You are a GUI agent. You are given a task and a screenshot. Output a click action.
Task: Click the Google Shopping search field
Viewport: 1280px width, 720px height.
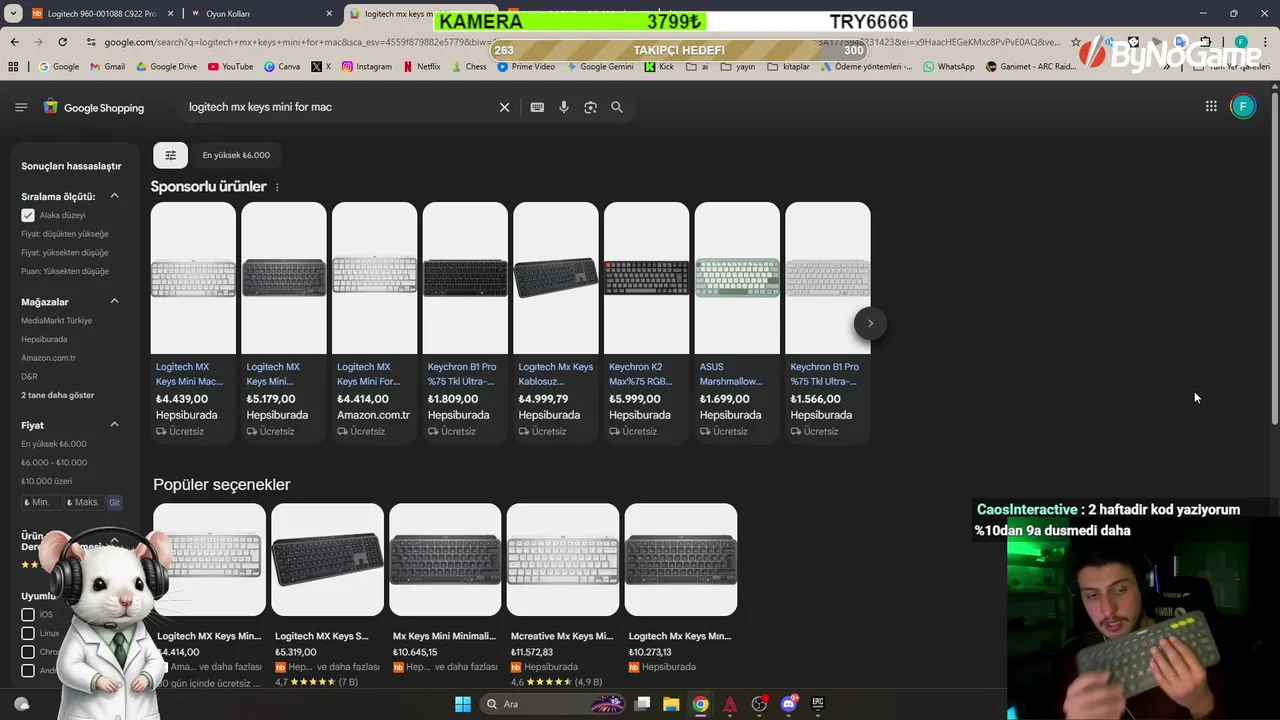pos(340,107)
